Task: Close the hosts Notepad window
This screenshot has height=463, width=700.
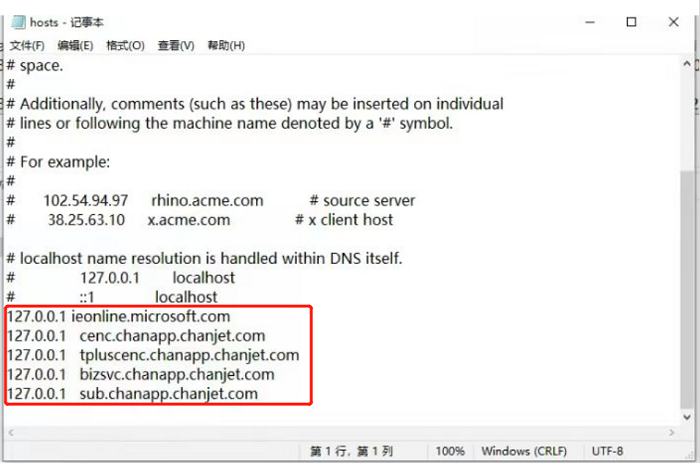Action: click(x=674, y=22)
